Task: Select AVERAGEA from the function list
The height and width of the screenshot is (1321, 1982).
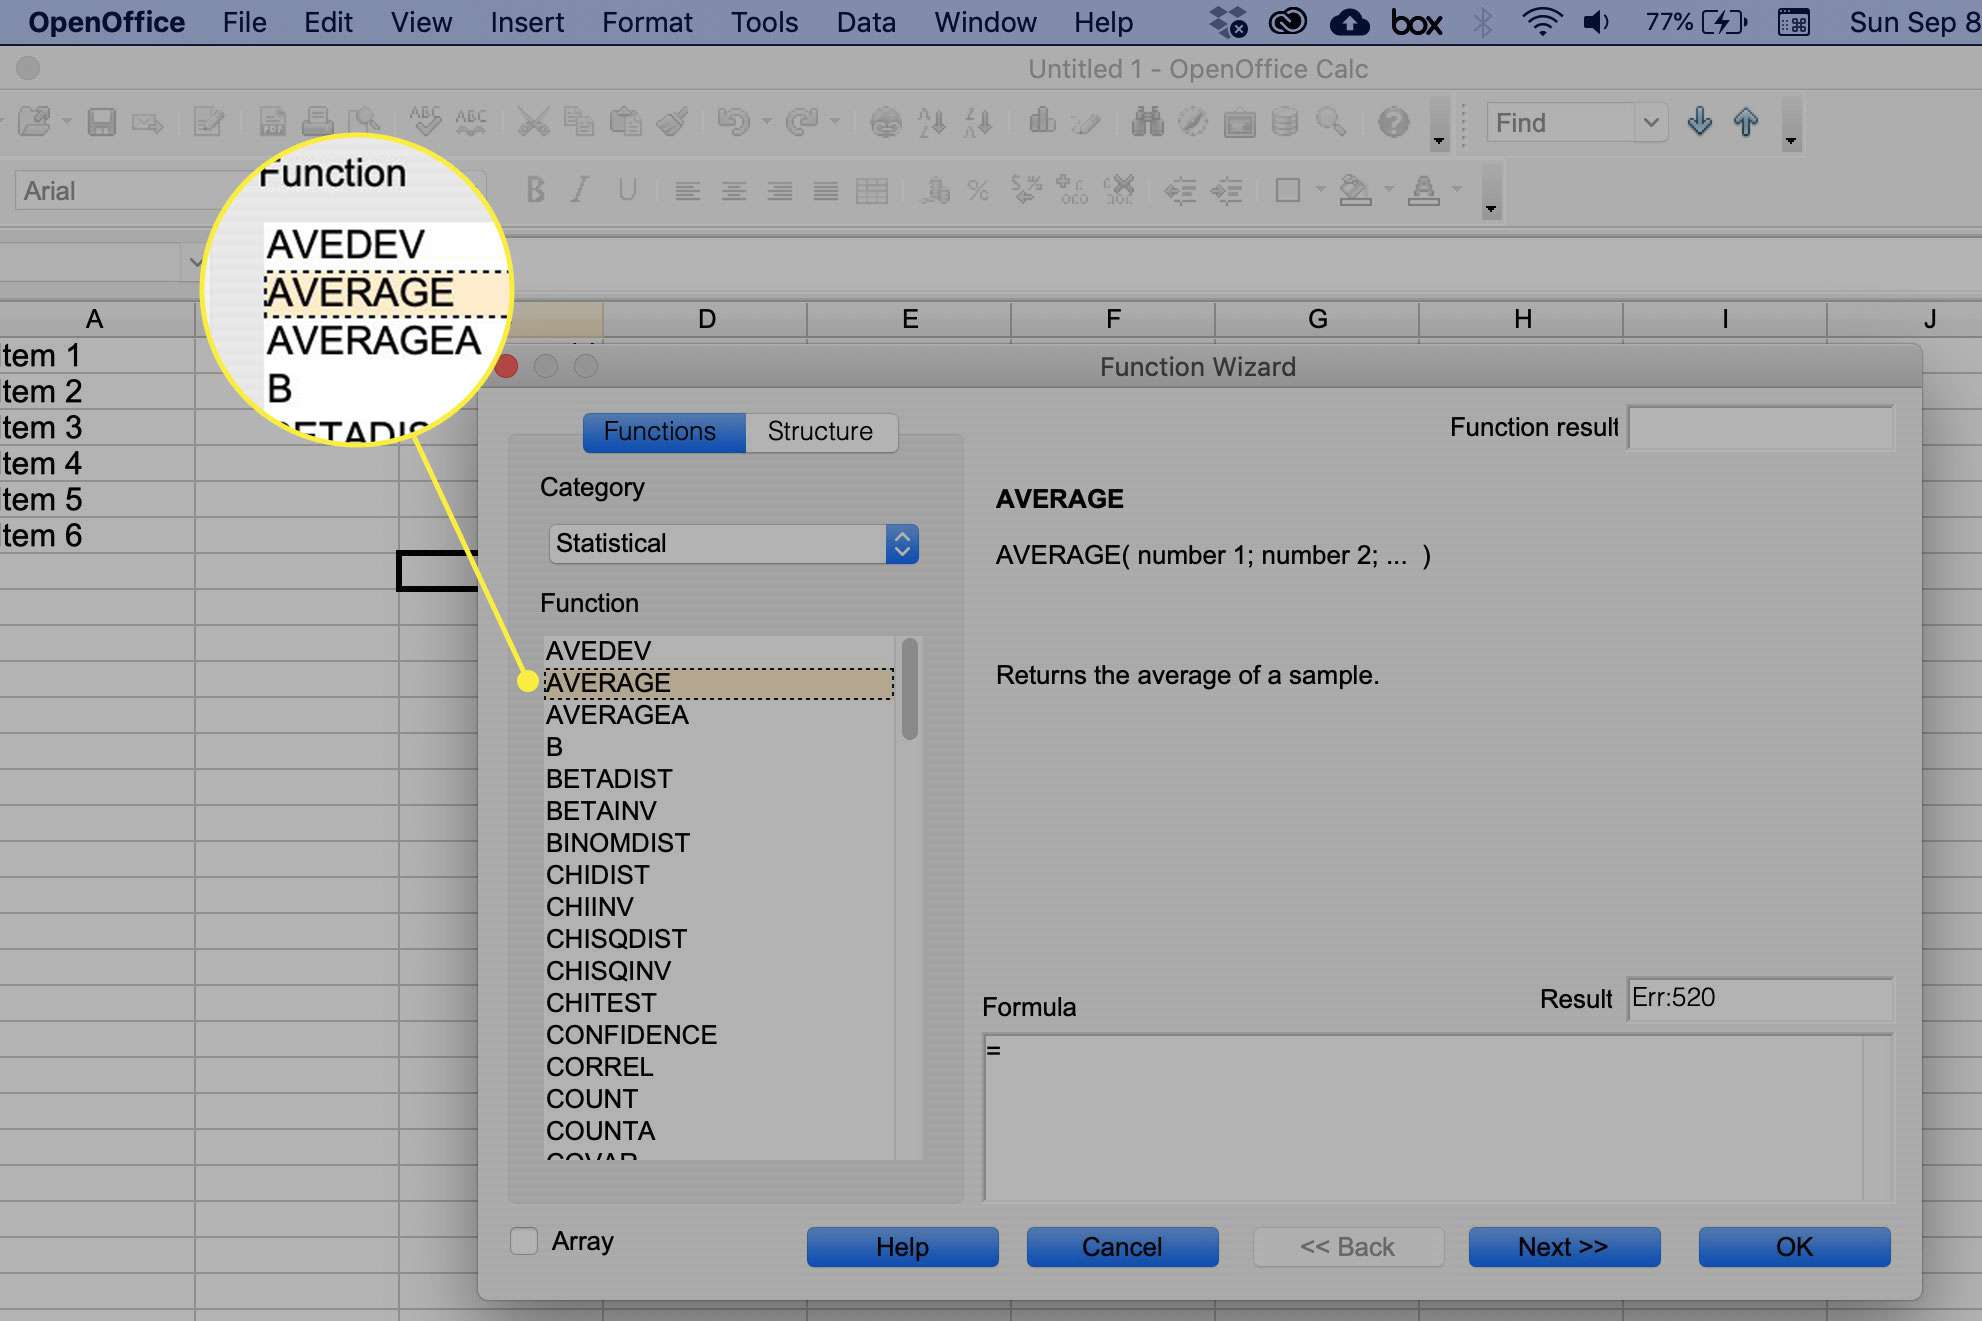Action: click(x=616, y=715)
